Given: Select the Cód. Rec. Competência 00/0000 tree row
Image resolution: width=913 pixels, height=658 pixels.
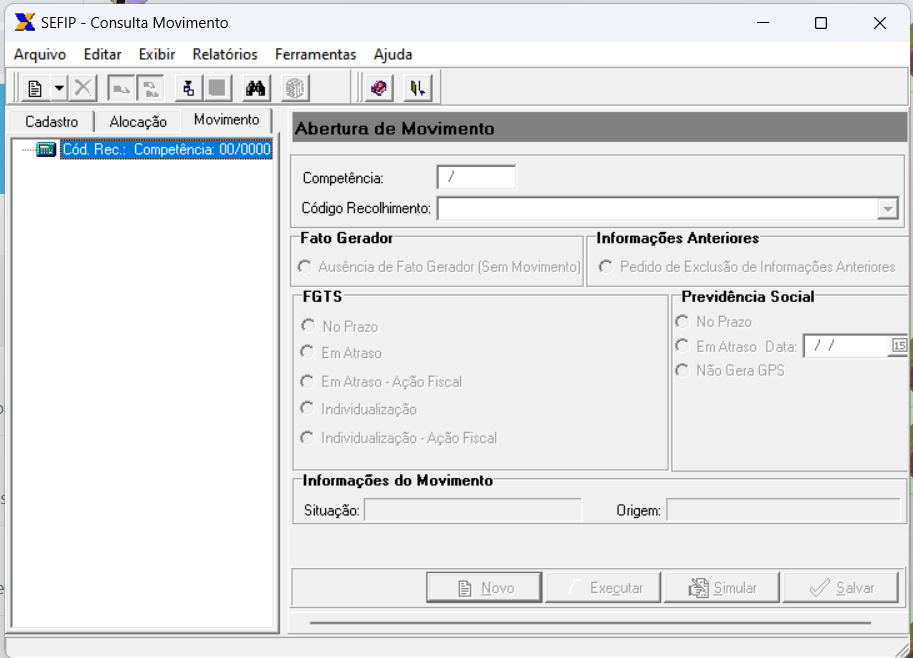Looking at the screenshot, I should [167, 149].
